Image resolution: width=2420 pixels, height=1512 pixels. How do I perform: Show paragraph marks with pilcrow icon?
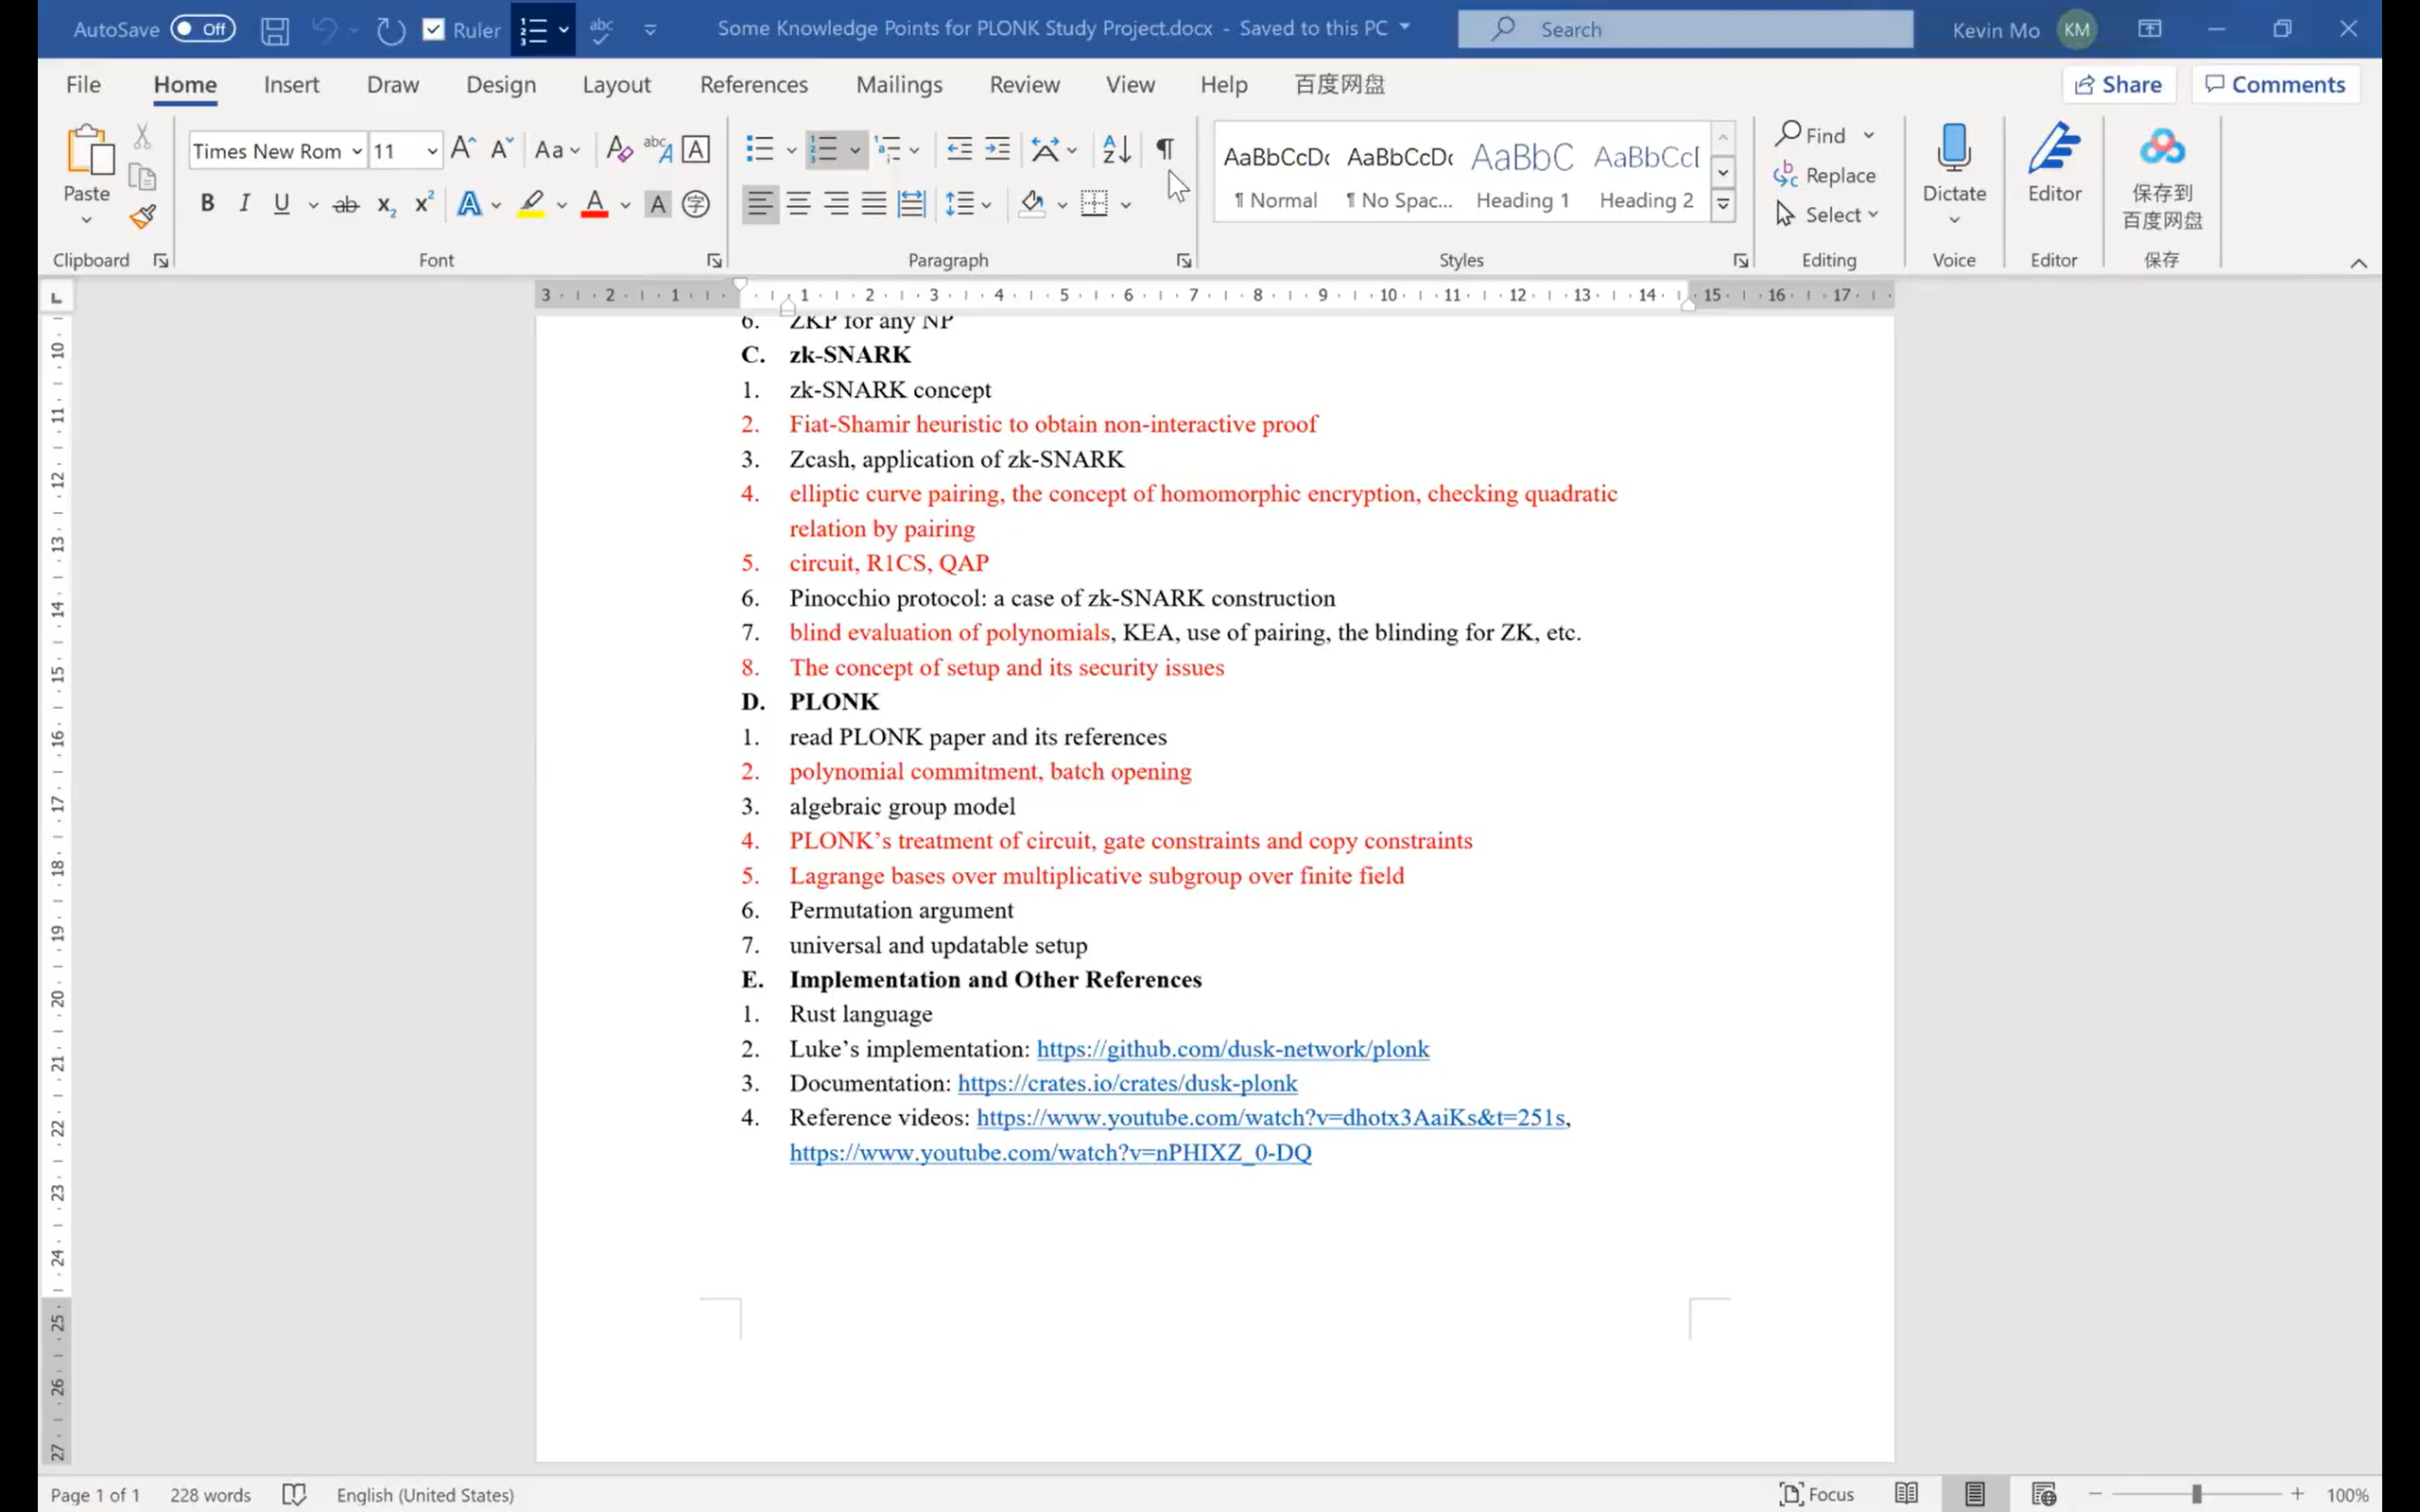pyautogui.click(x=1165, y=150)
